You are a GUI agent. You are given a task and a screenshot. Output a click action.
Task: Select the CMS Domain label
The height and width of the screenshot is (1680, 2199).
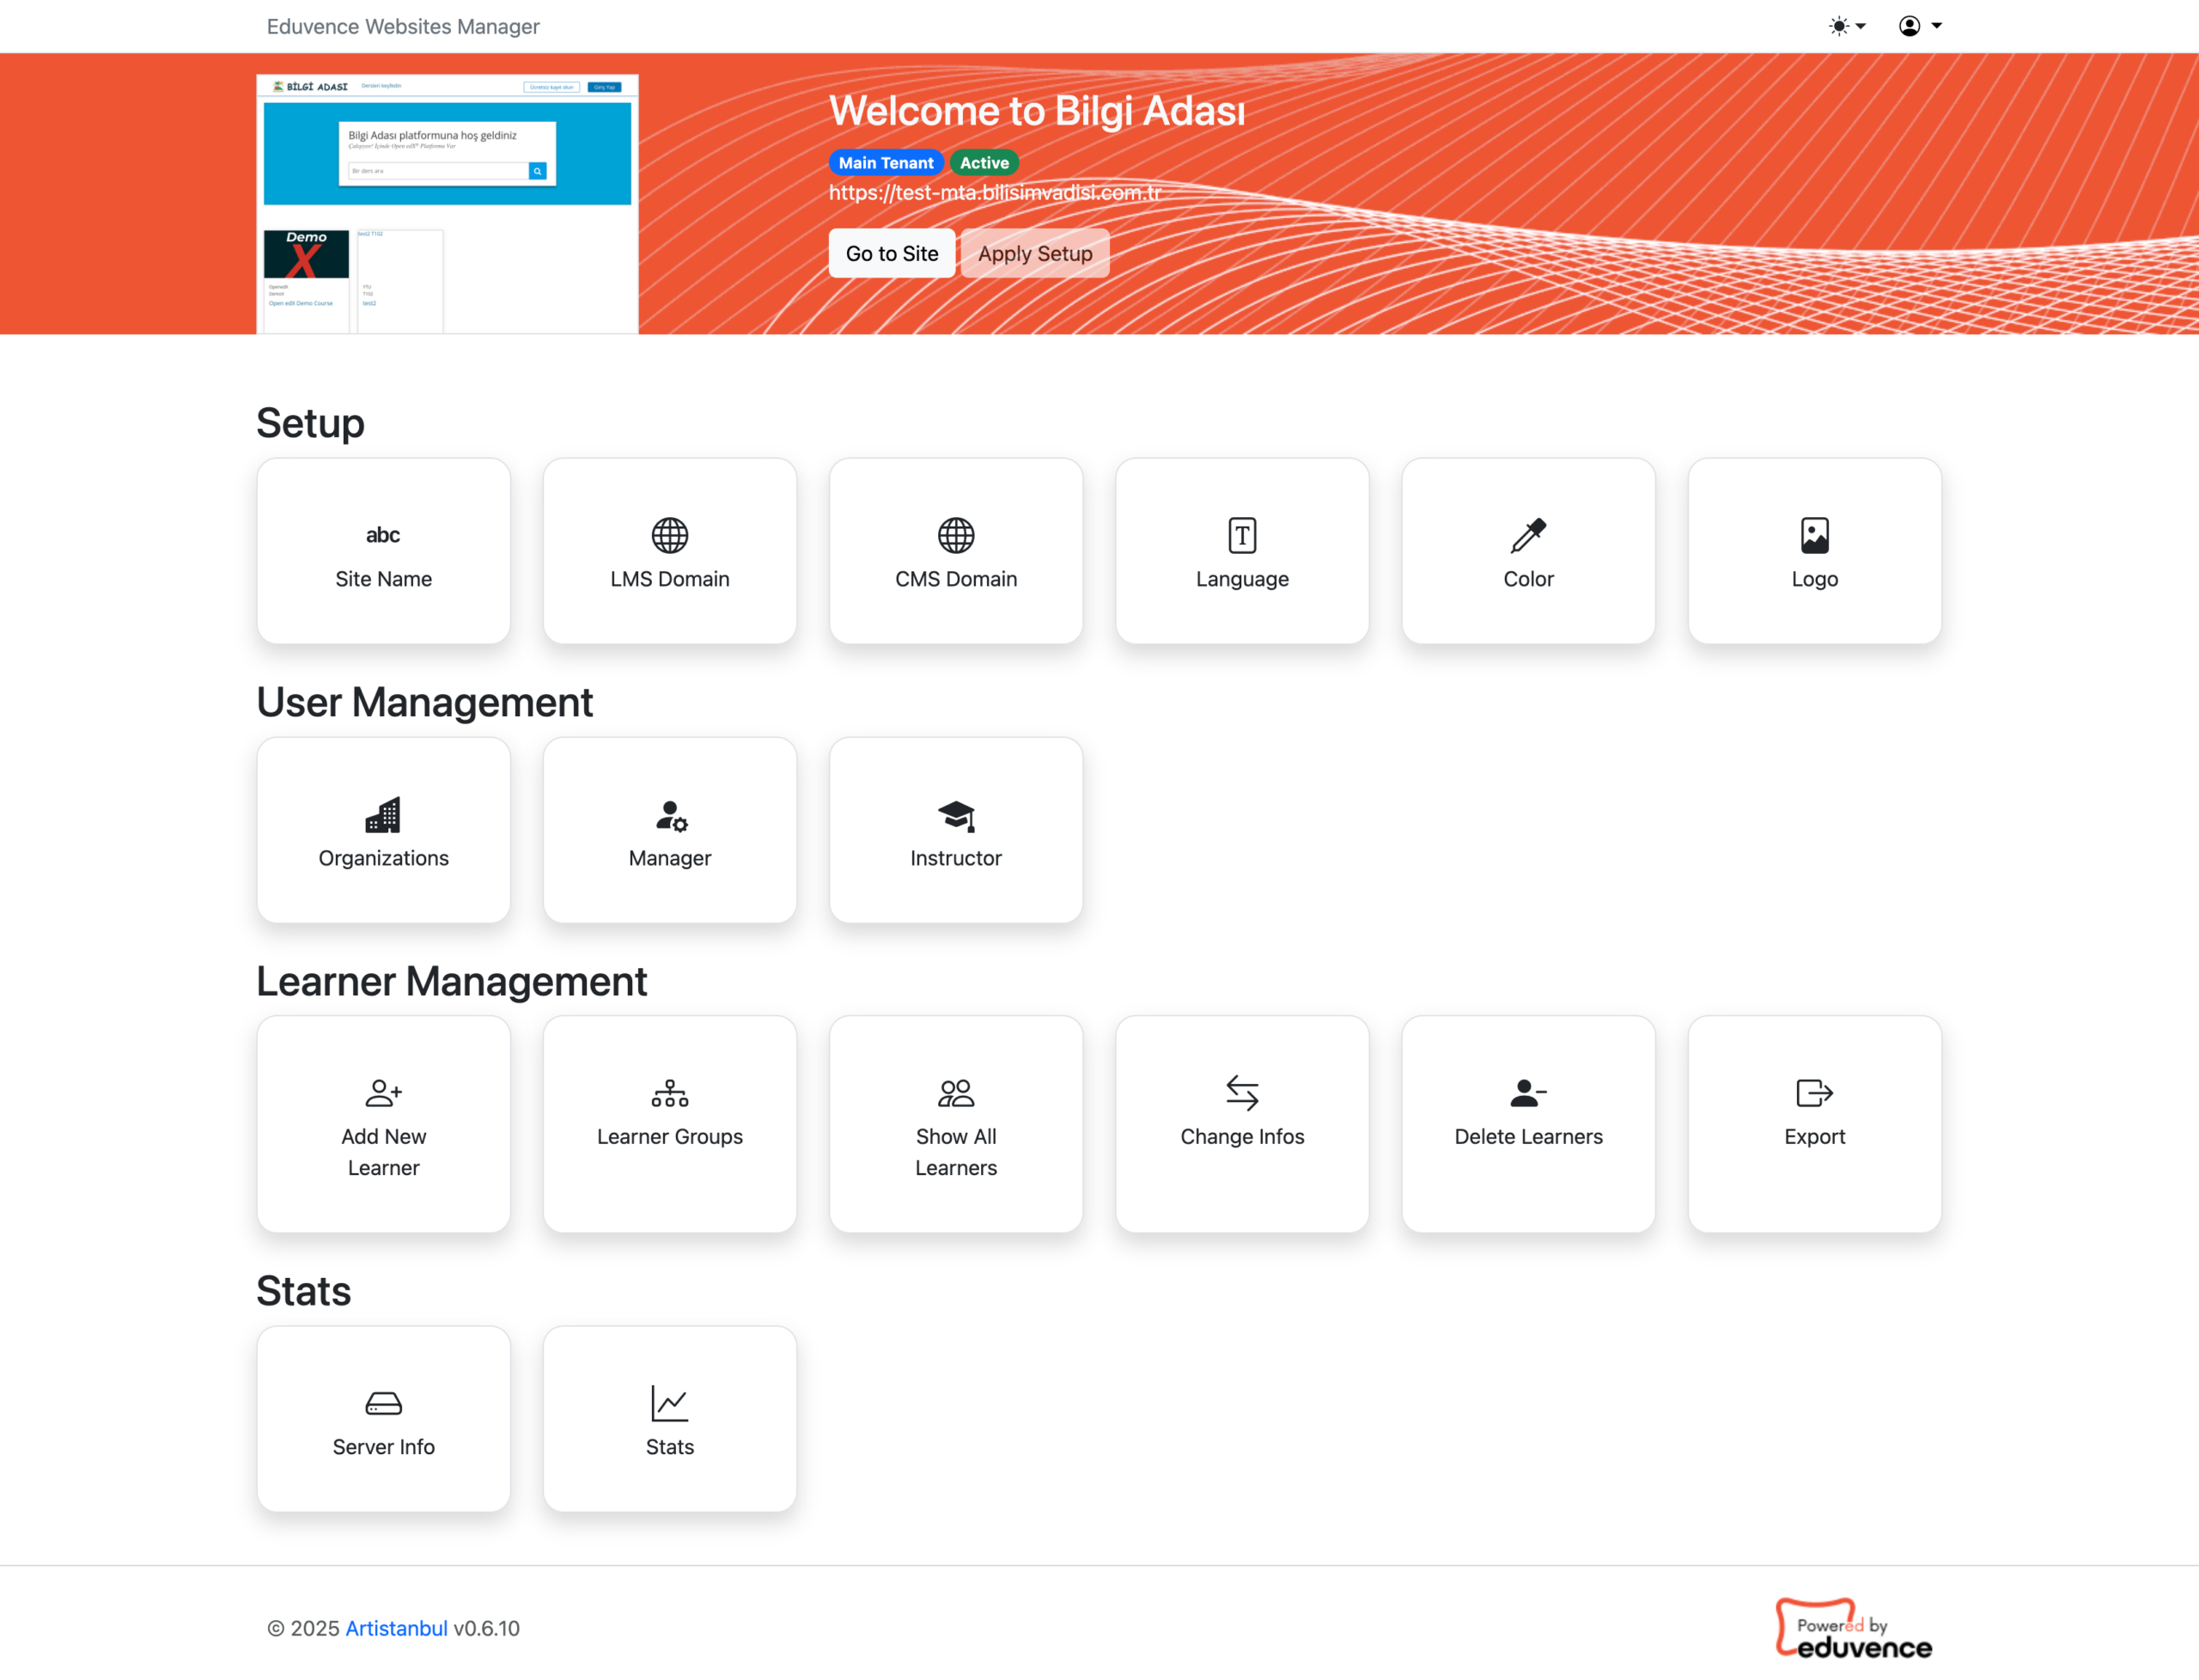pyautogui.click(x=955, y=579)
